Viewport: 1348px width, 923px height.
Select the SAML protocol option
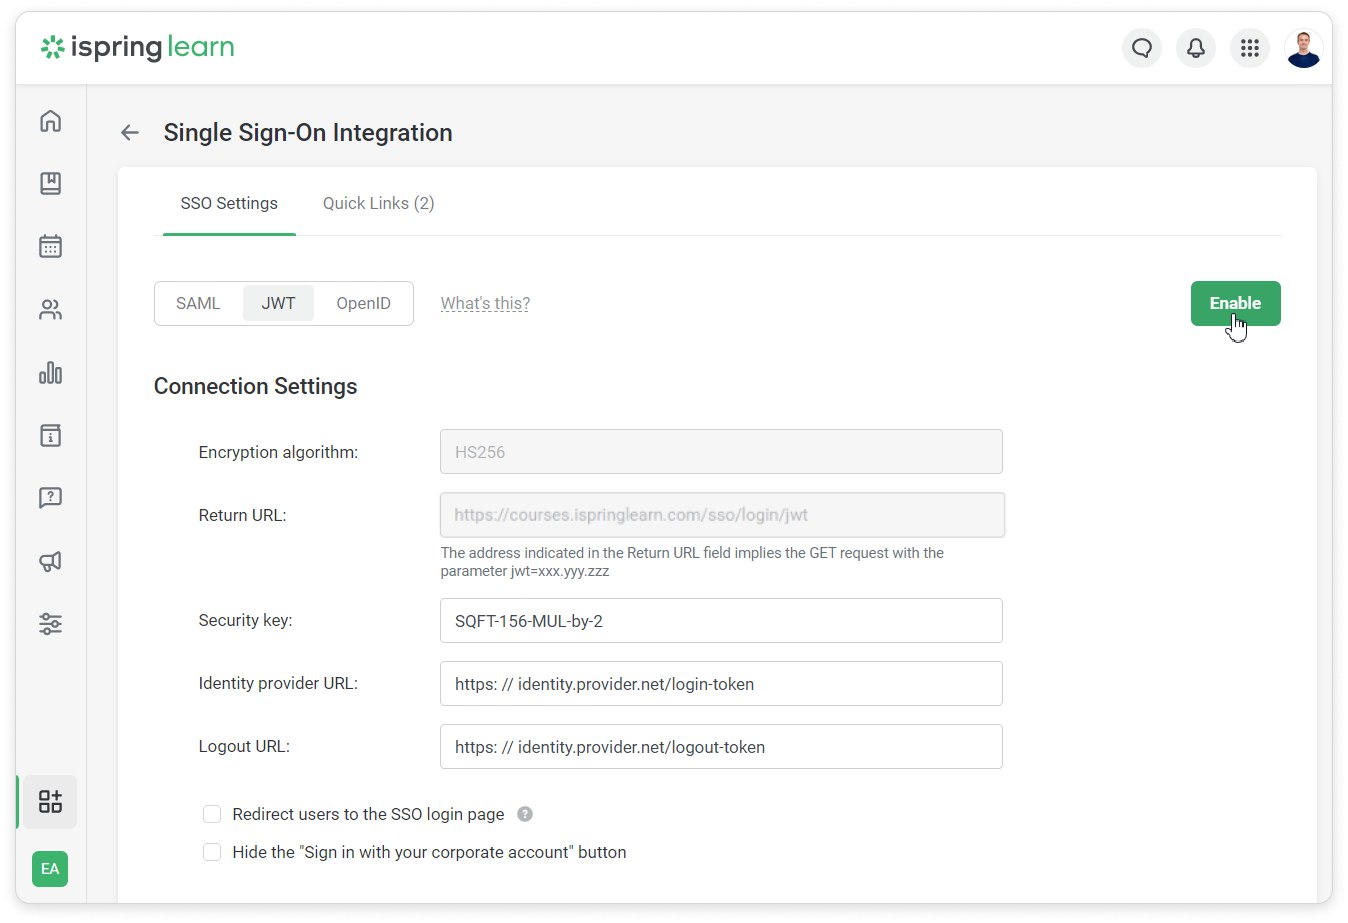197,303
